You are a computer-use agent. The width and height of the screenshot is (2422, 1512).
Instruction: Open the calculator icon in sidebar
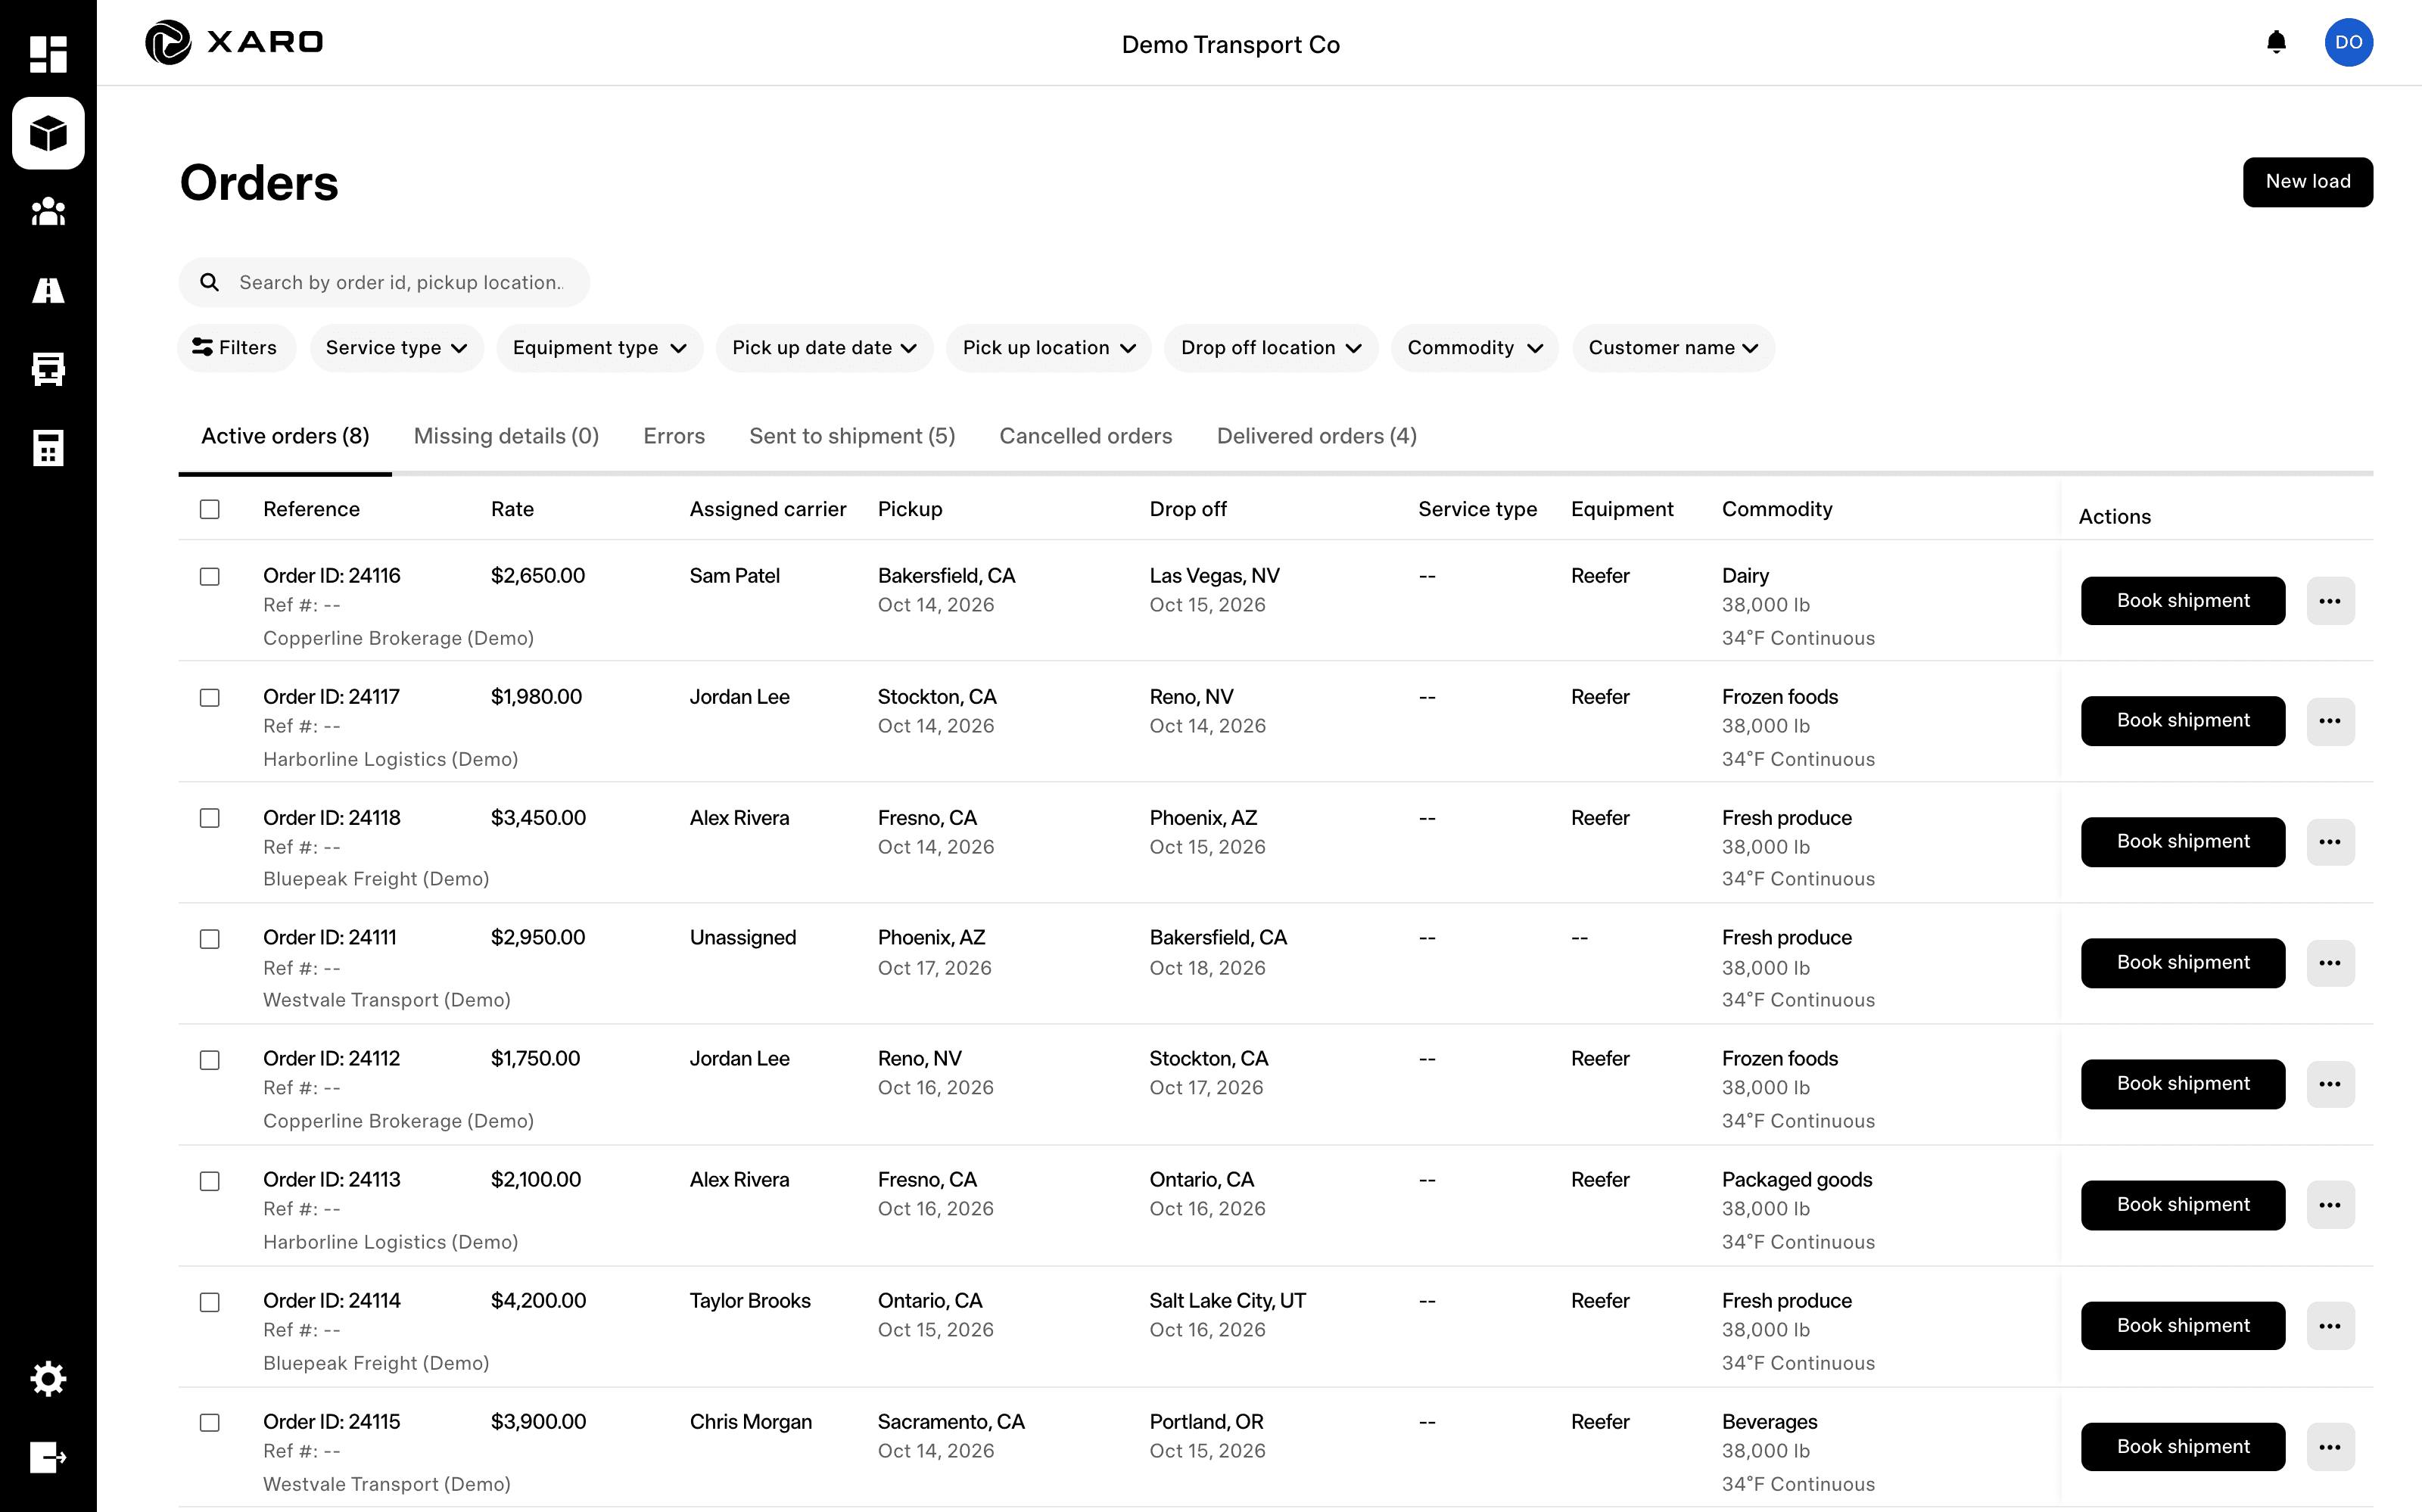[x=48, y=448]
